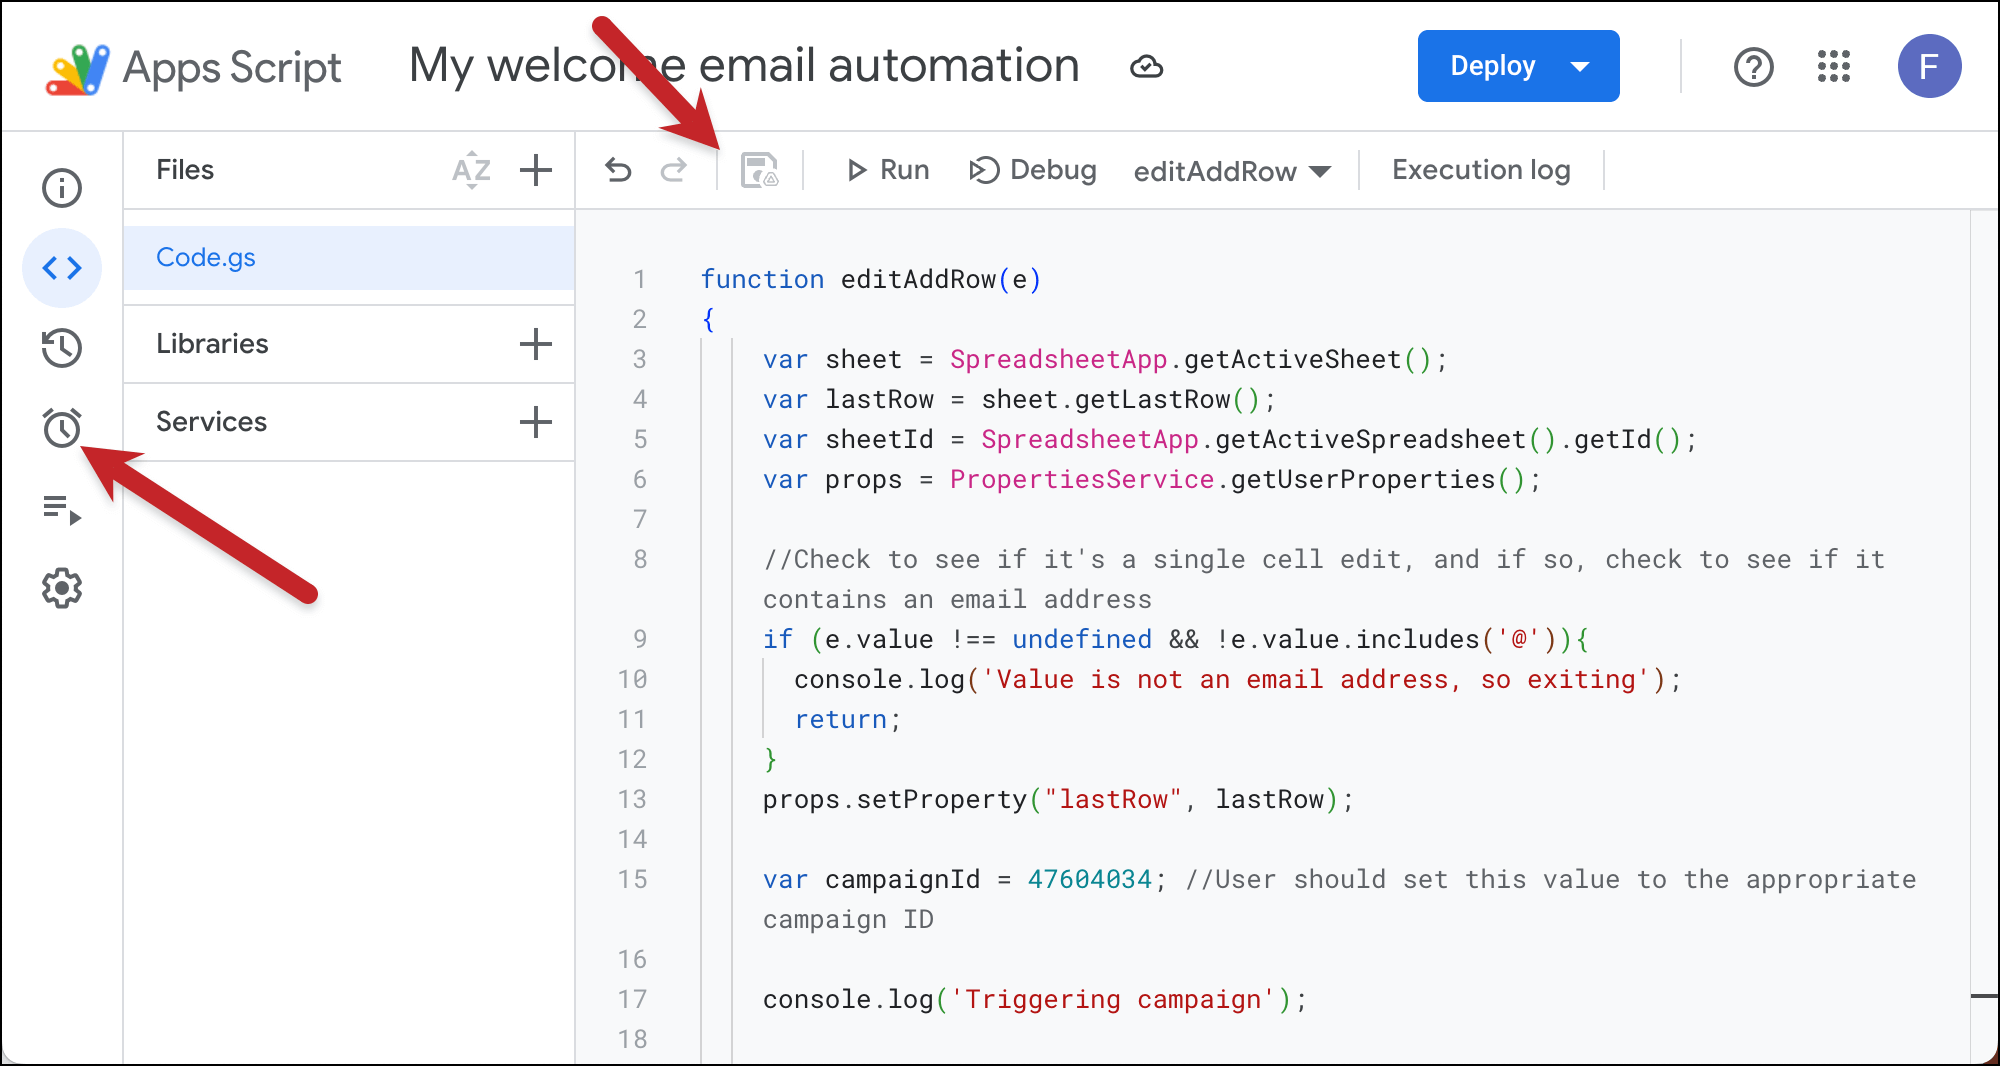Open the Execution log
The width and height of the screenshot is (2000, 1066).
pyautogui.click(x=1481, y=170)
